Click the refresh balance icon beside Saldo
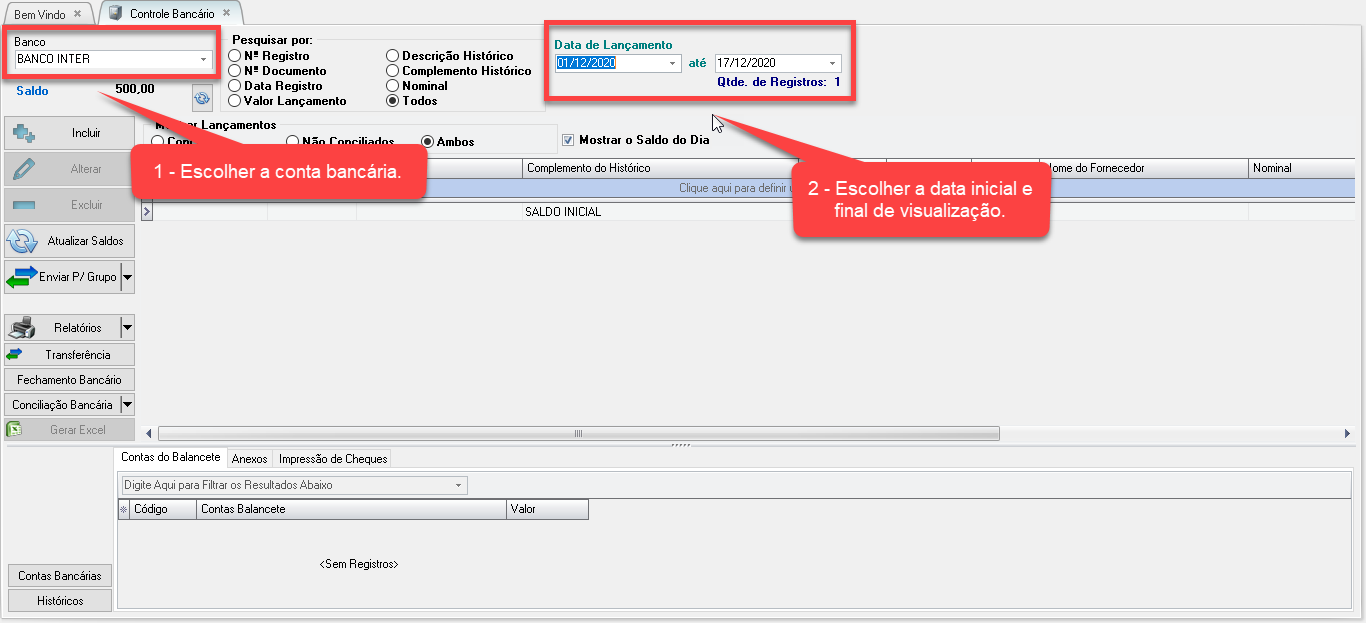 [203, 98]
